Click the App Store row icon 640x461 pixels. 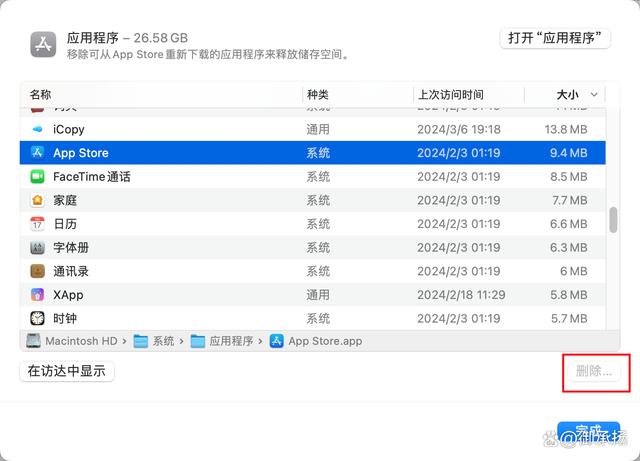click(x=37, y=153)
